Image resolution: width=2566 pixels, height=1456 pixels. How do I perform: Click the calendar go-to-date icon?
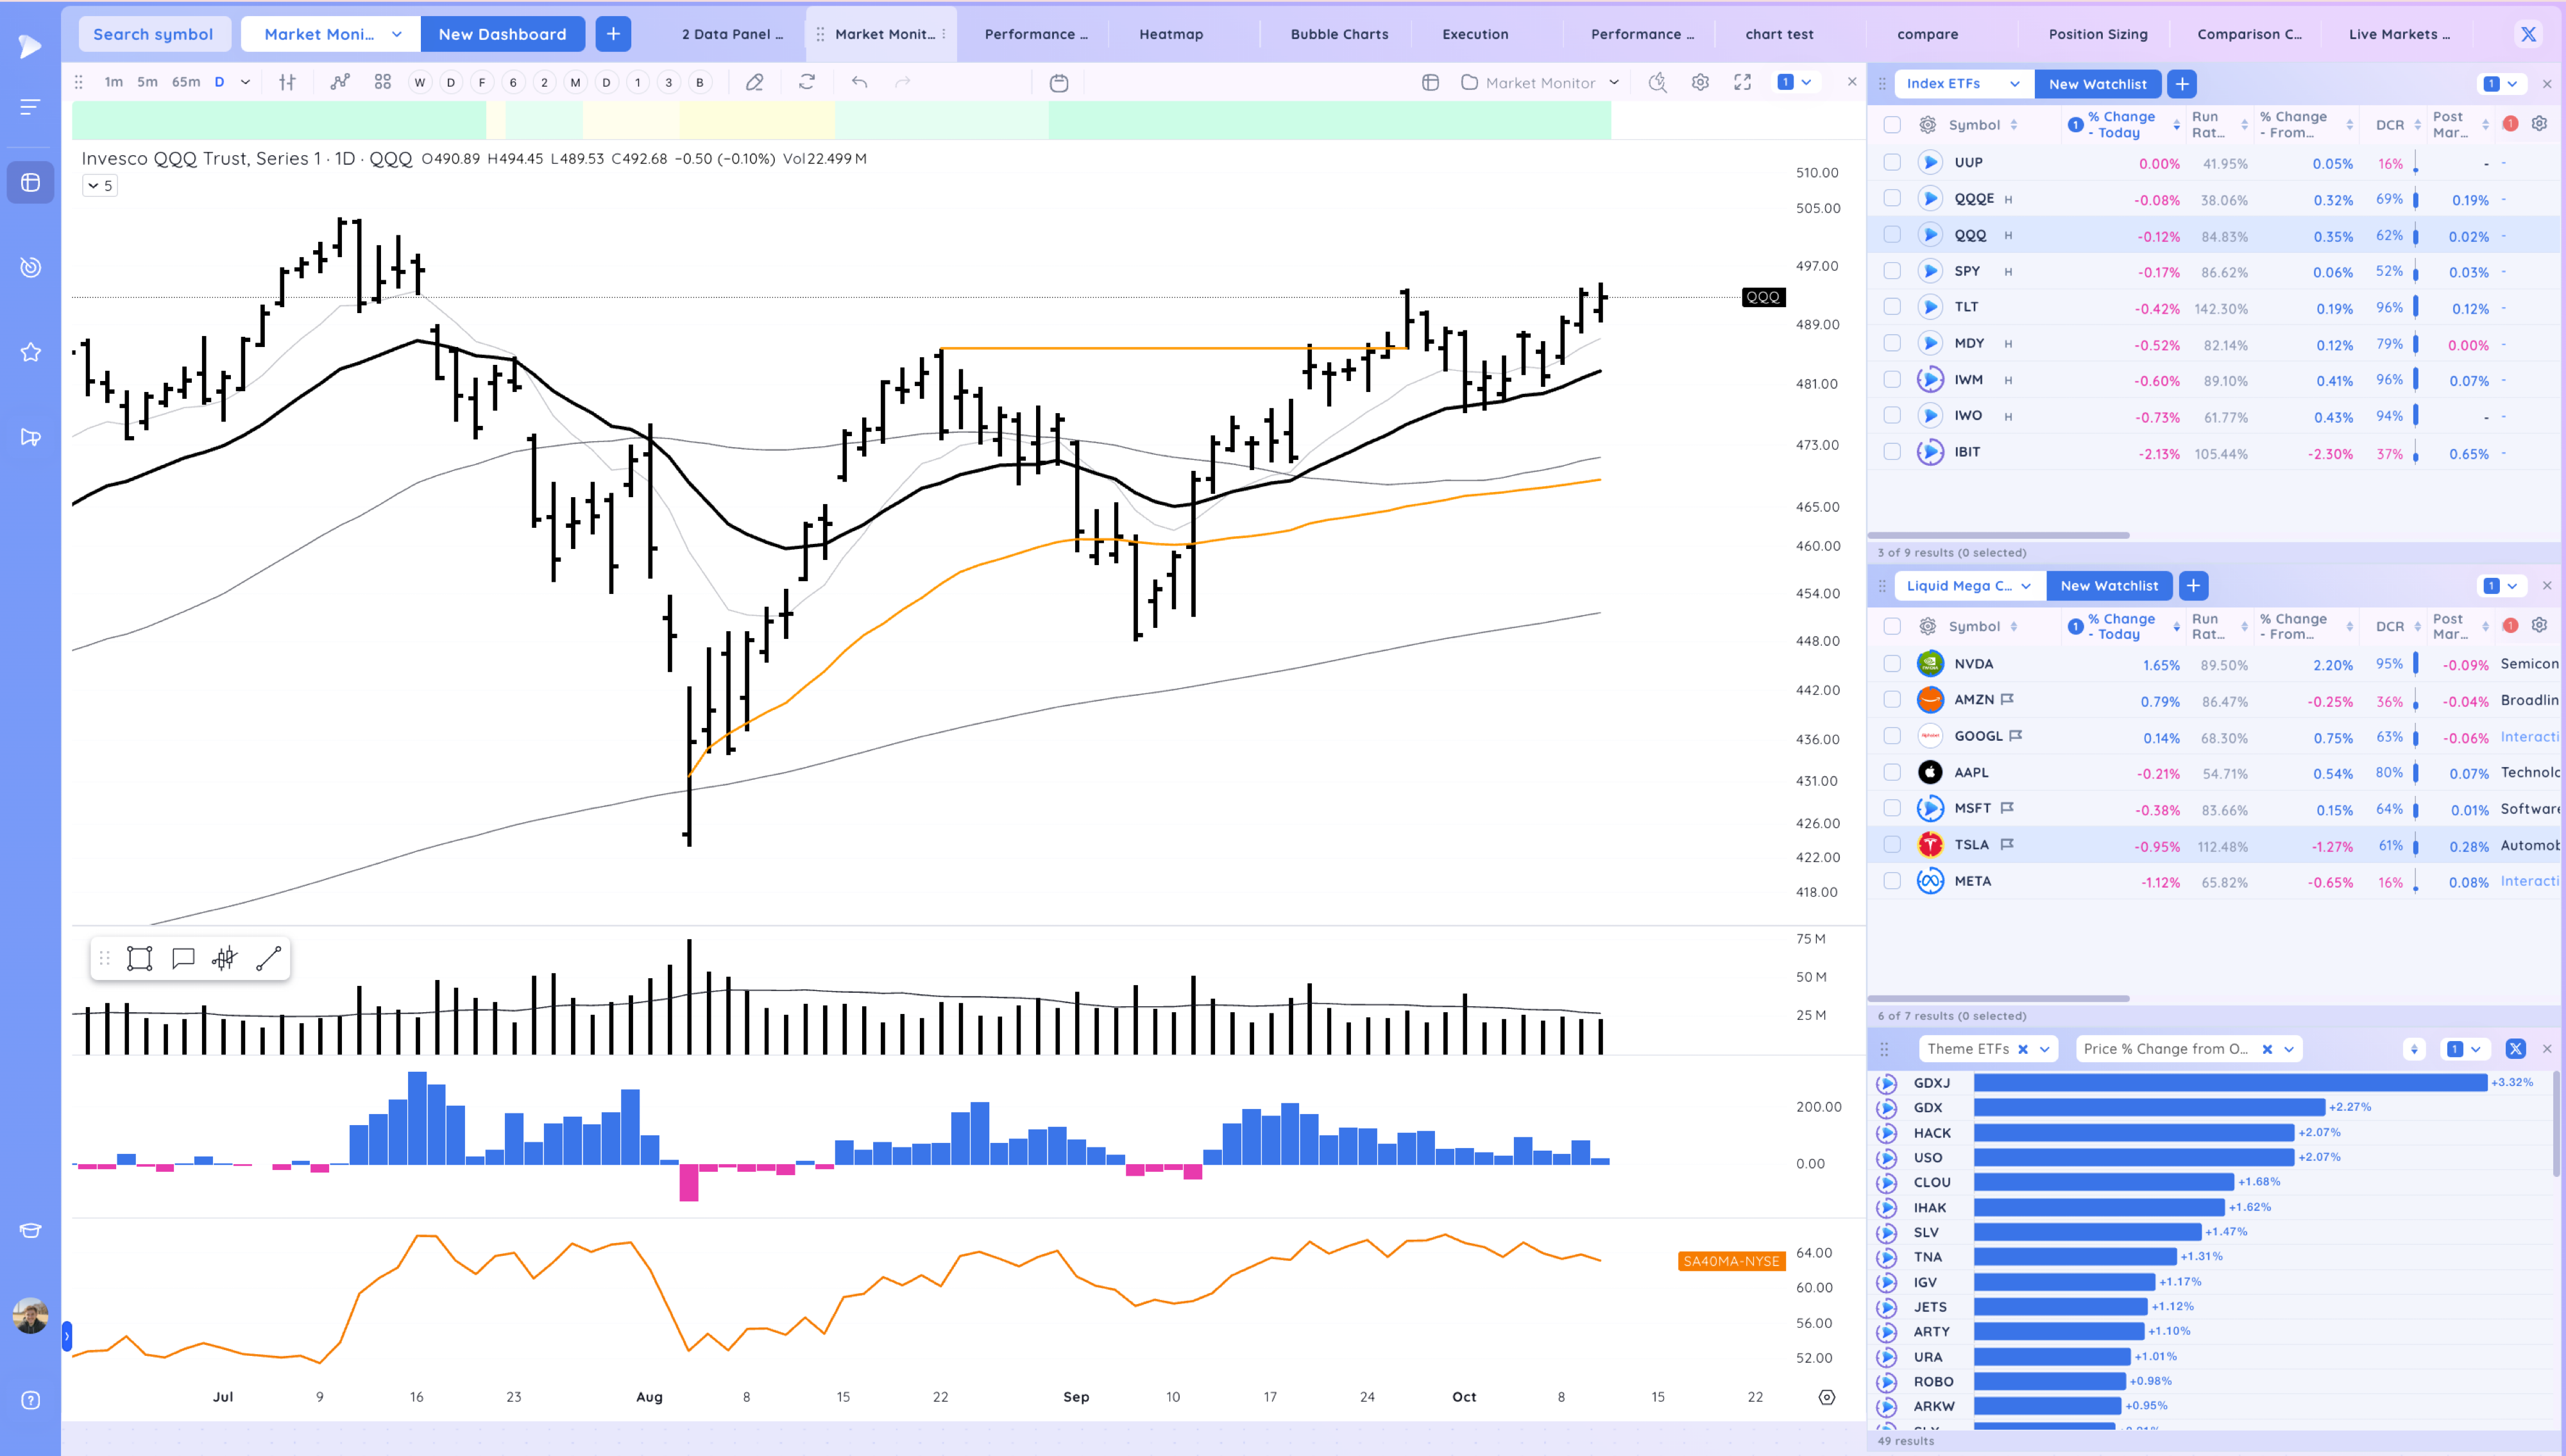(1059, 82)
